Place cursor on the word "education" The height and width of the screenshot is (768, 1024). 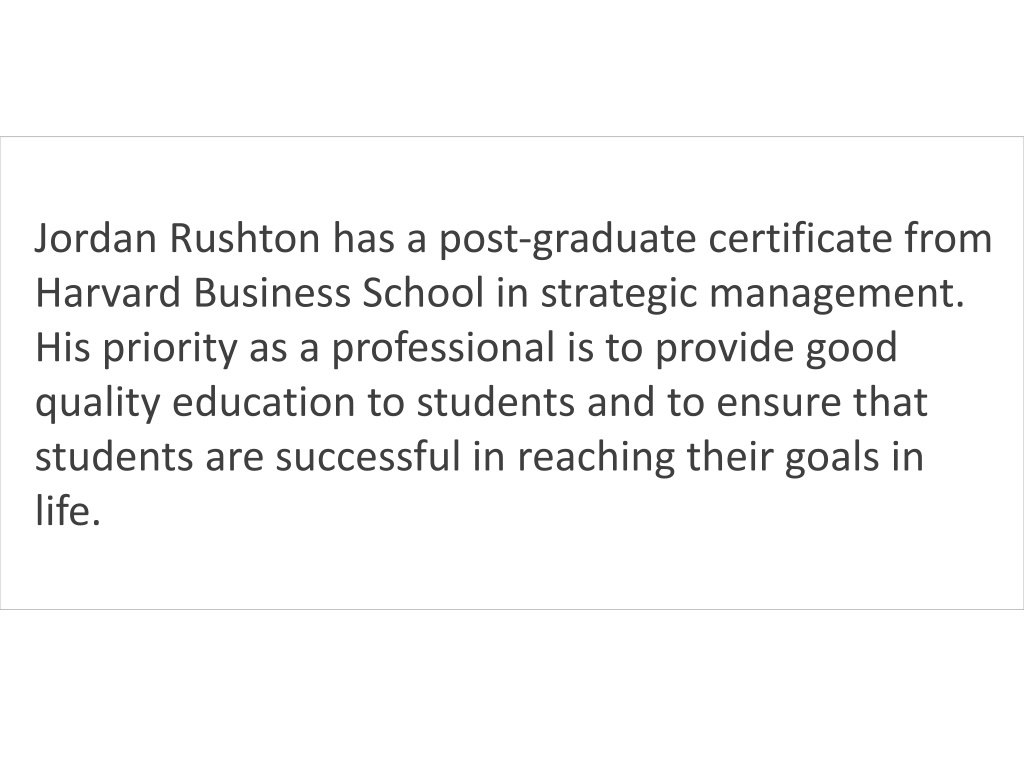(264, 402)
